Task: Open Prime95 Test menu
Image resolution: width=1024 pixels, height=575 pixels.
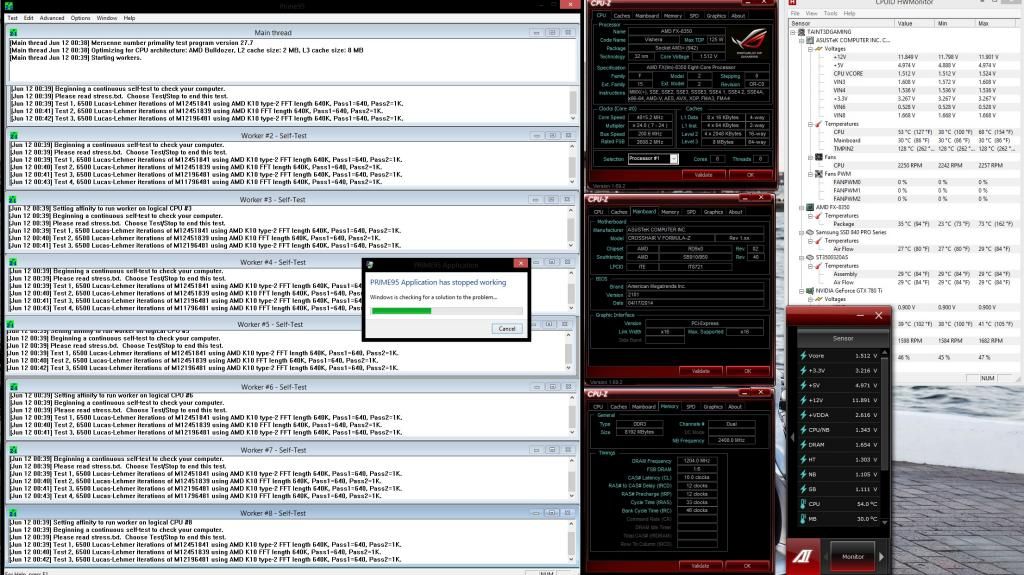Action: point(12,18)
